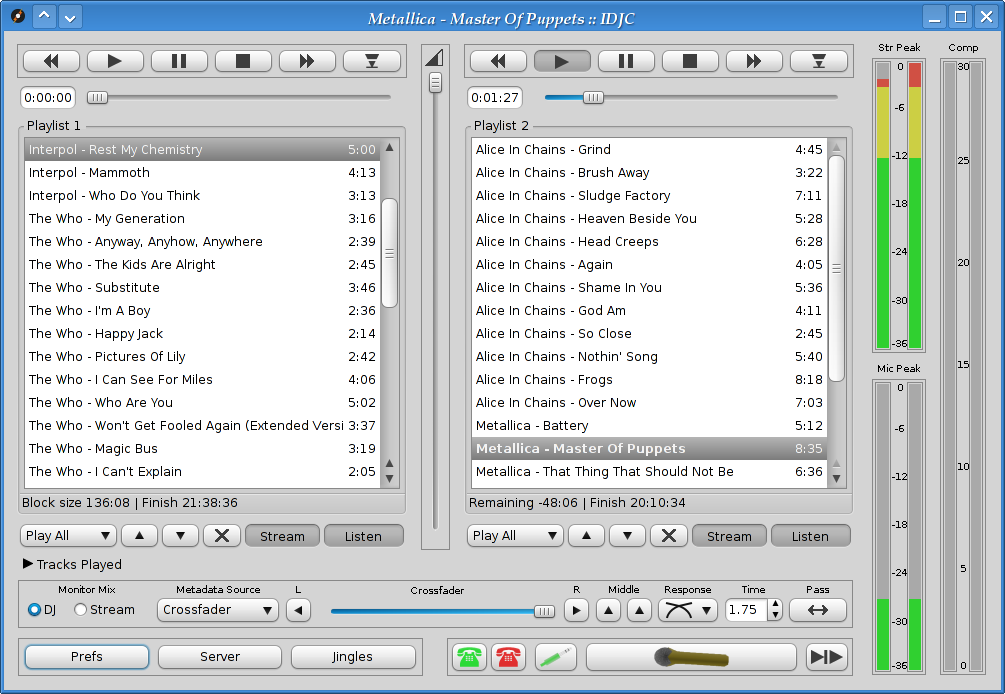The width and height of the screenshot is (1005, 694).
Task: Click the advance crossfade arrow button
Action: (827, 657)
